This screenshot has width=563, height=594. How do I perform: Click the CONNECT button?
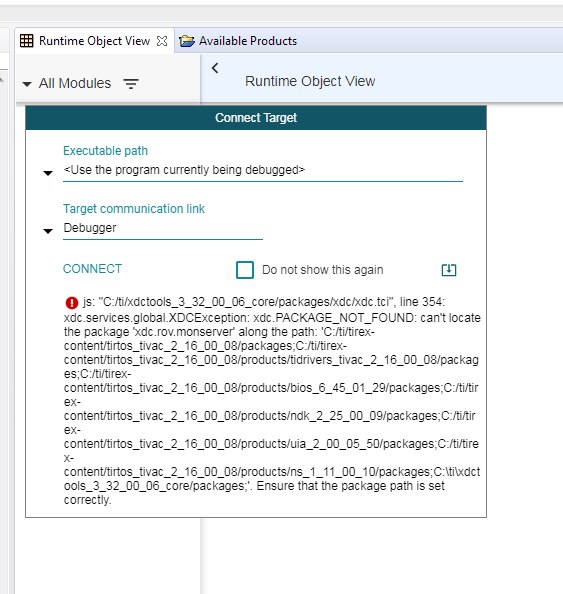click(92, 269)
